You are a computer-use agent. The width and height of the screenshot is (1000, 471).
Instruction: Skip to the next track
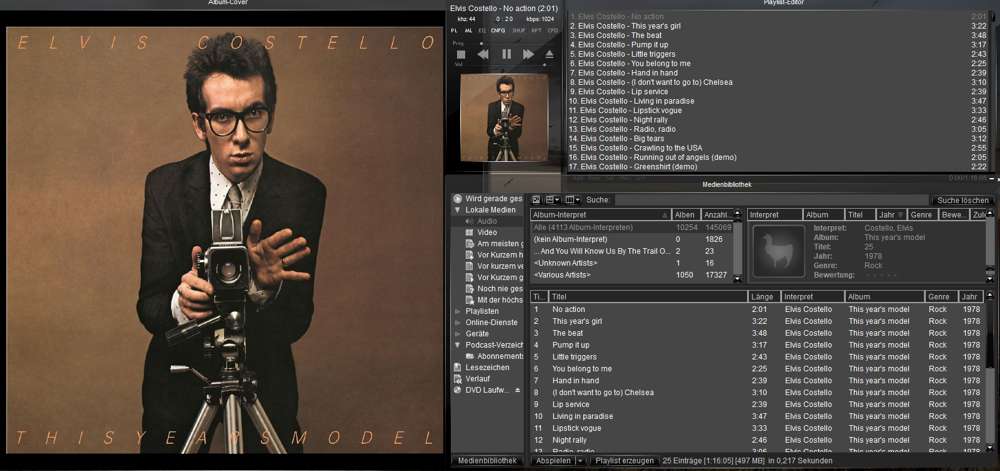click(527, 54)
